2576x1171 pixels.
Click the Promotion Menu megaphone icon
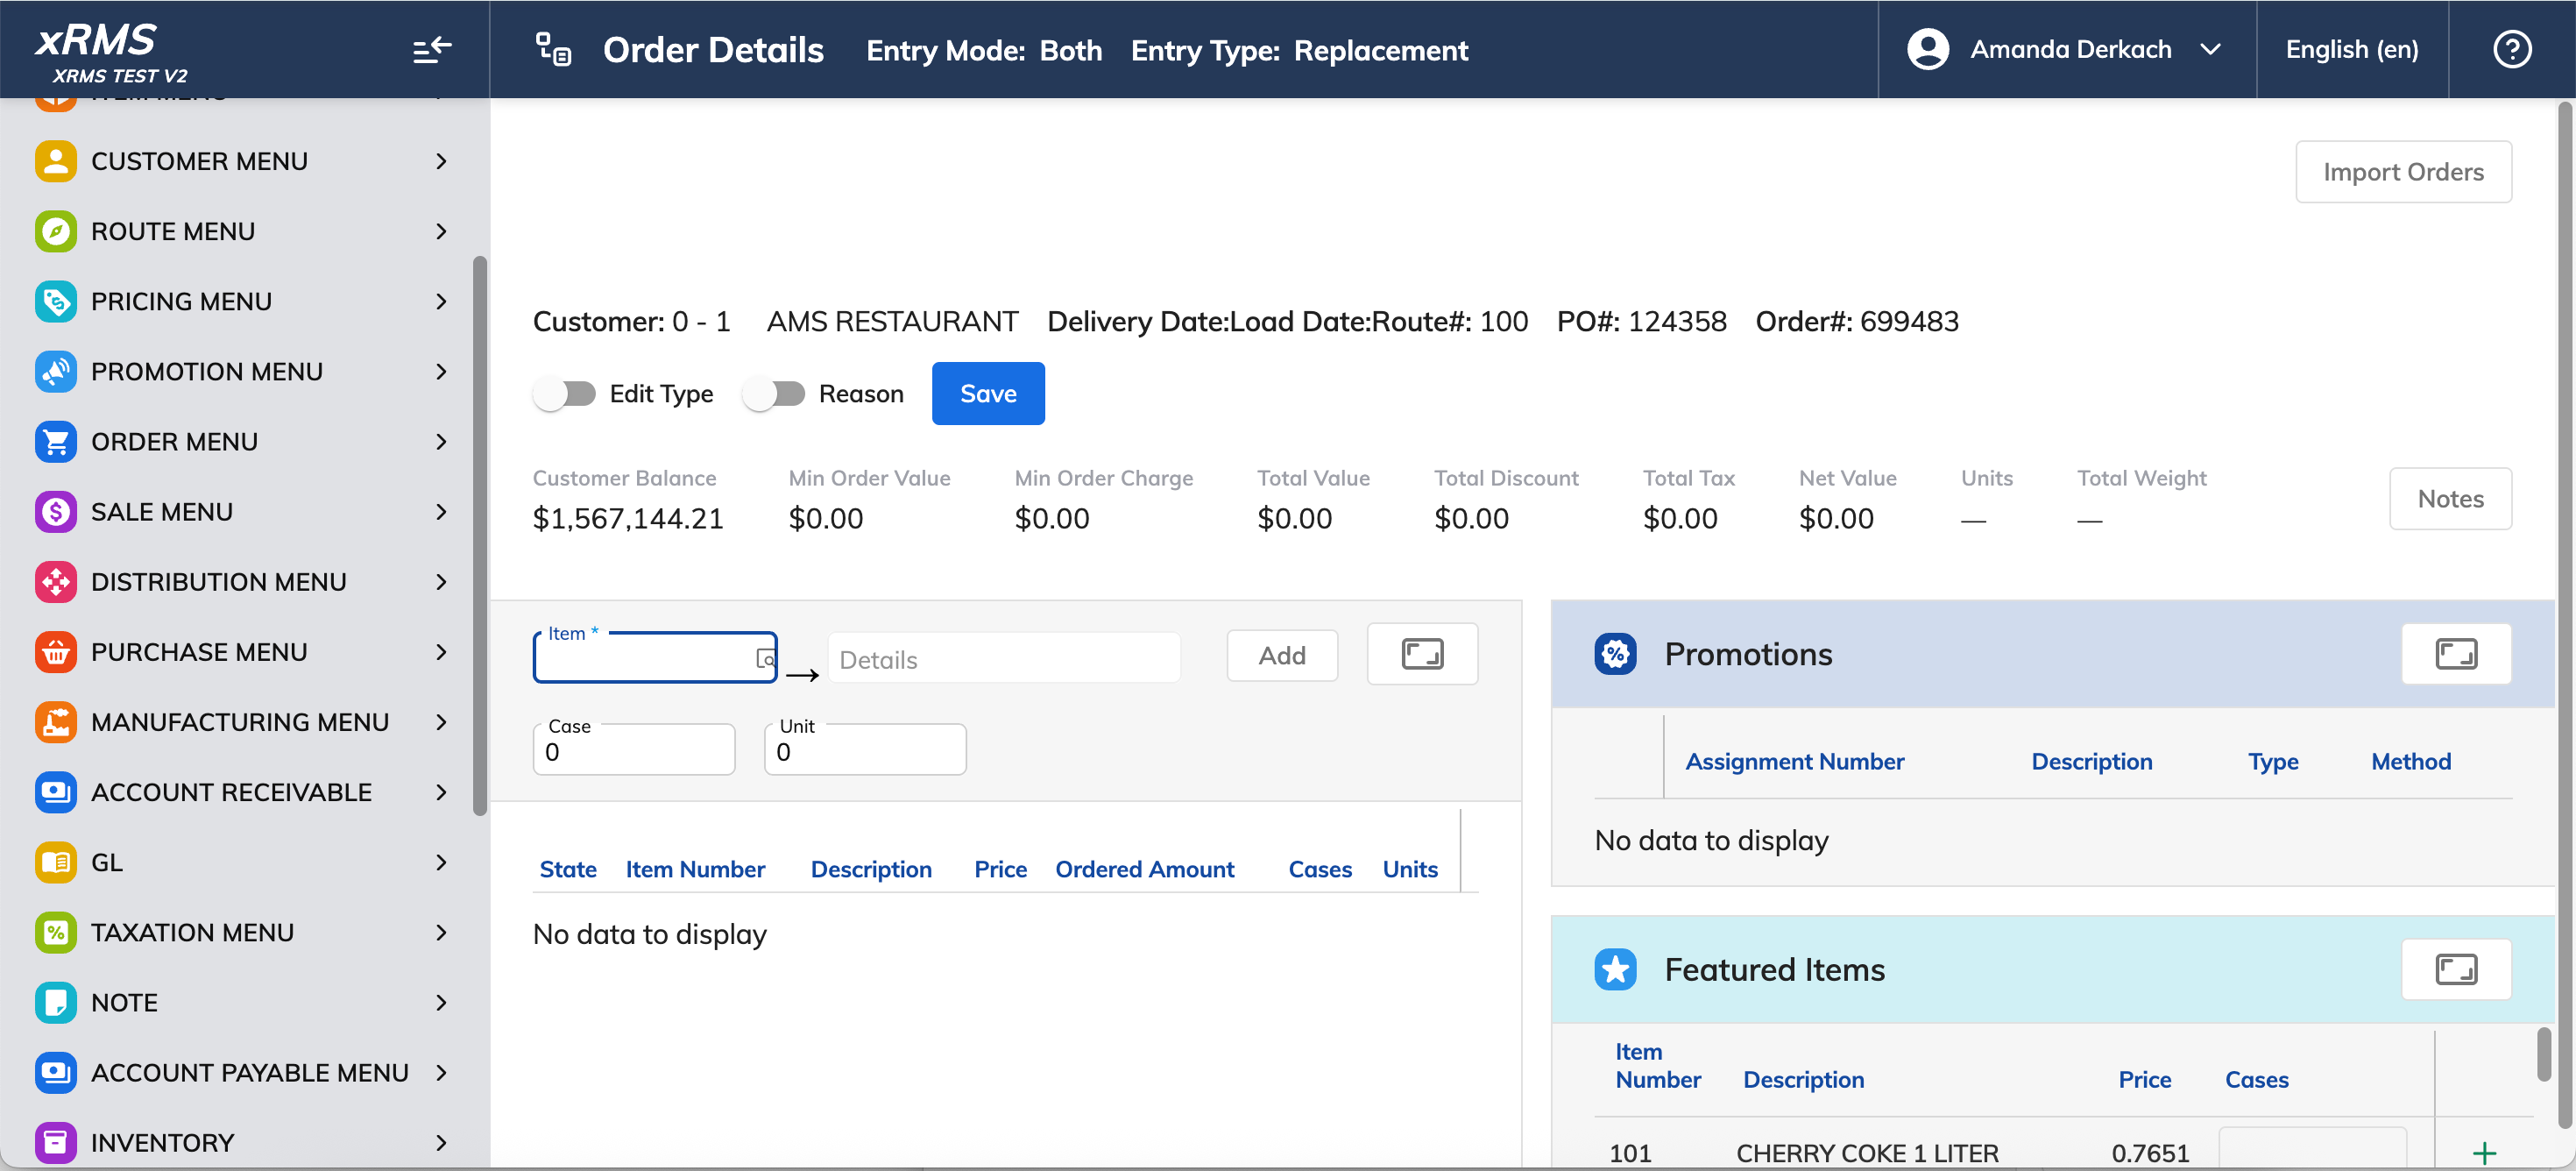pyautogui.click(x=56, y=371)
